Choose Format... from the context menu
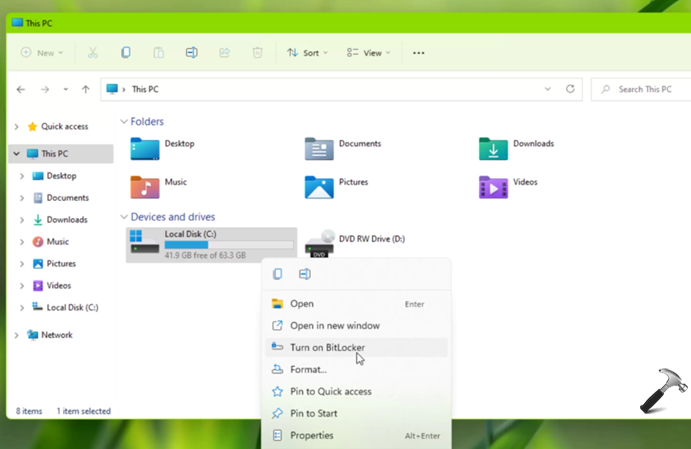Image resolution: width=691 pixels, height=449 pixels. point(356,370)
